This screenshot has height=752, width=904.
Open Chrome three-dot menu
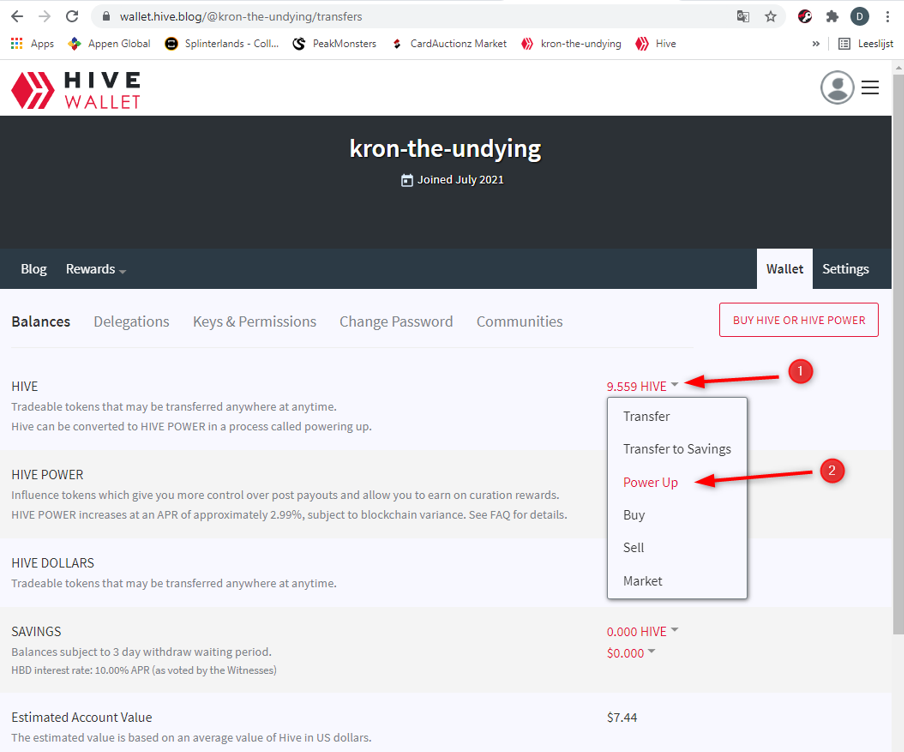(x=887, y=17)
